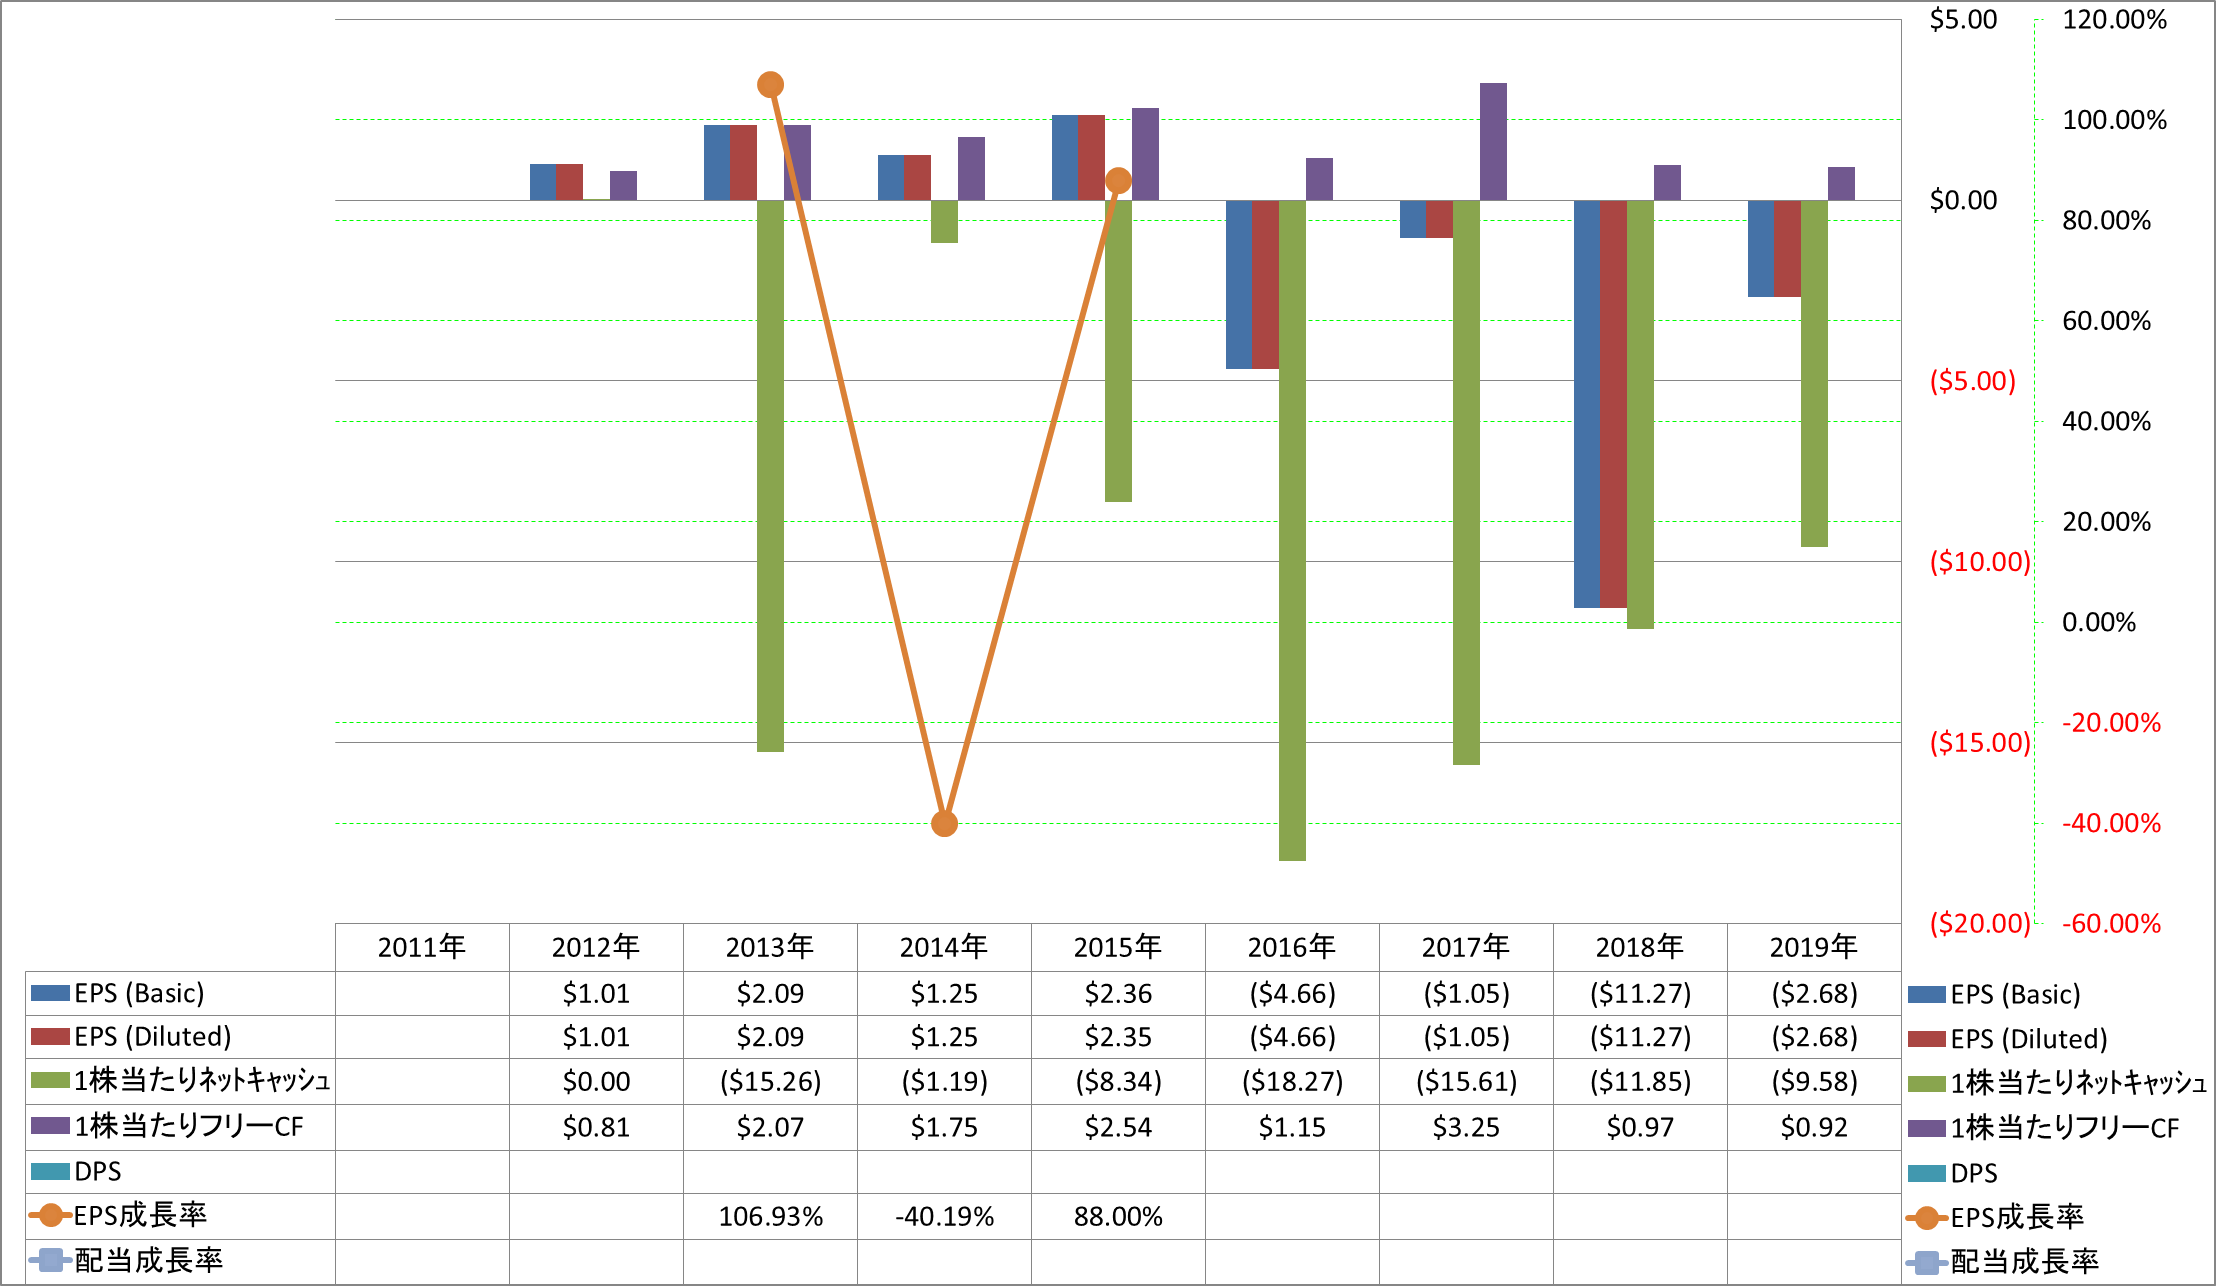The width and height of the screenshot is (2216, 1286).
Task: Click the 2013 EPS growth rate marker
Action: pos(770,85)
